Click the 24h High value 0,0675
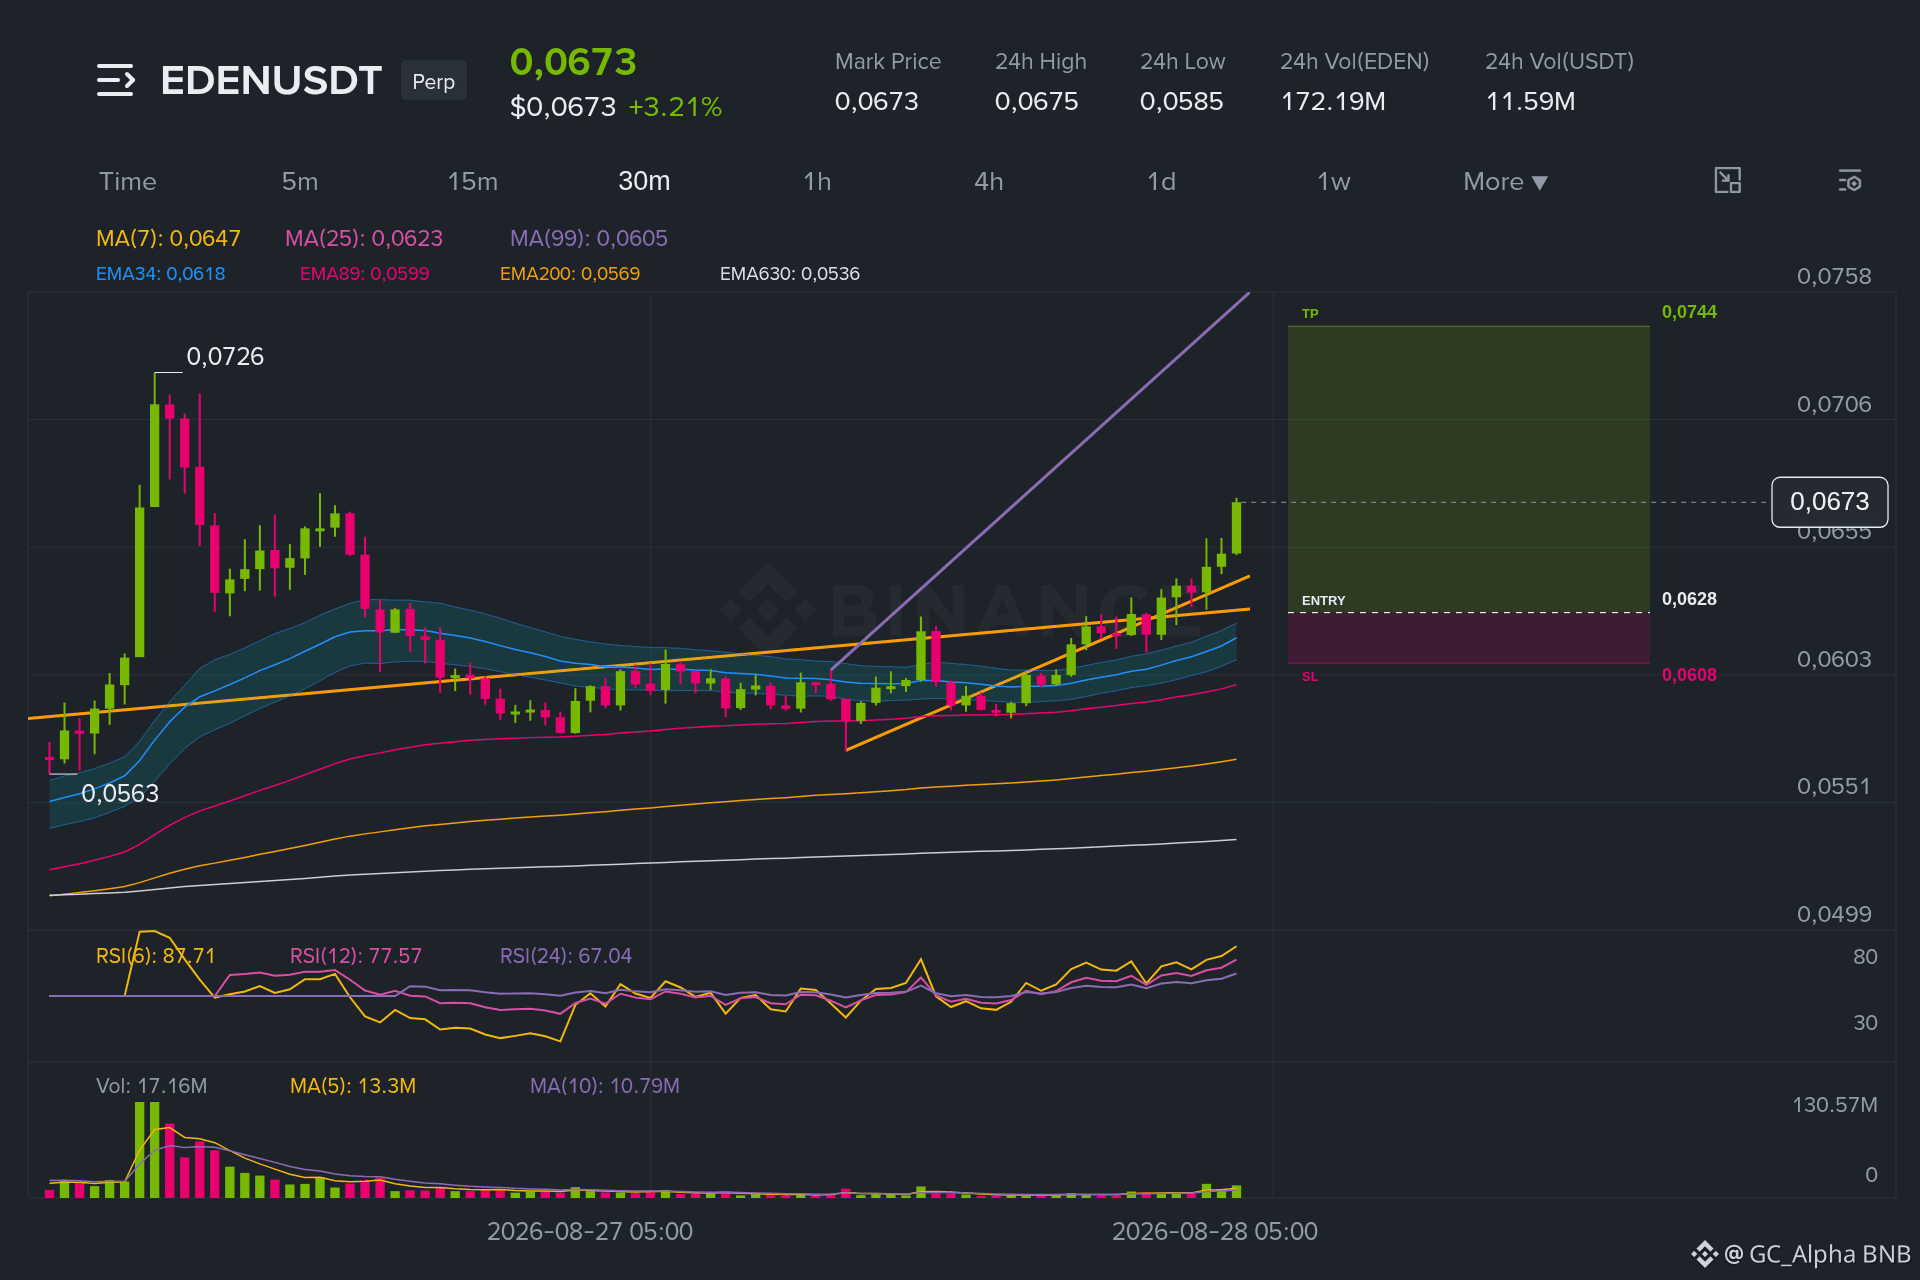1920x1280 pixels. [x=1036, y=102]
